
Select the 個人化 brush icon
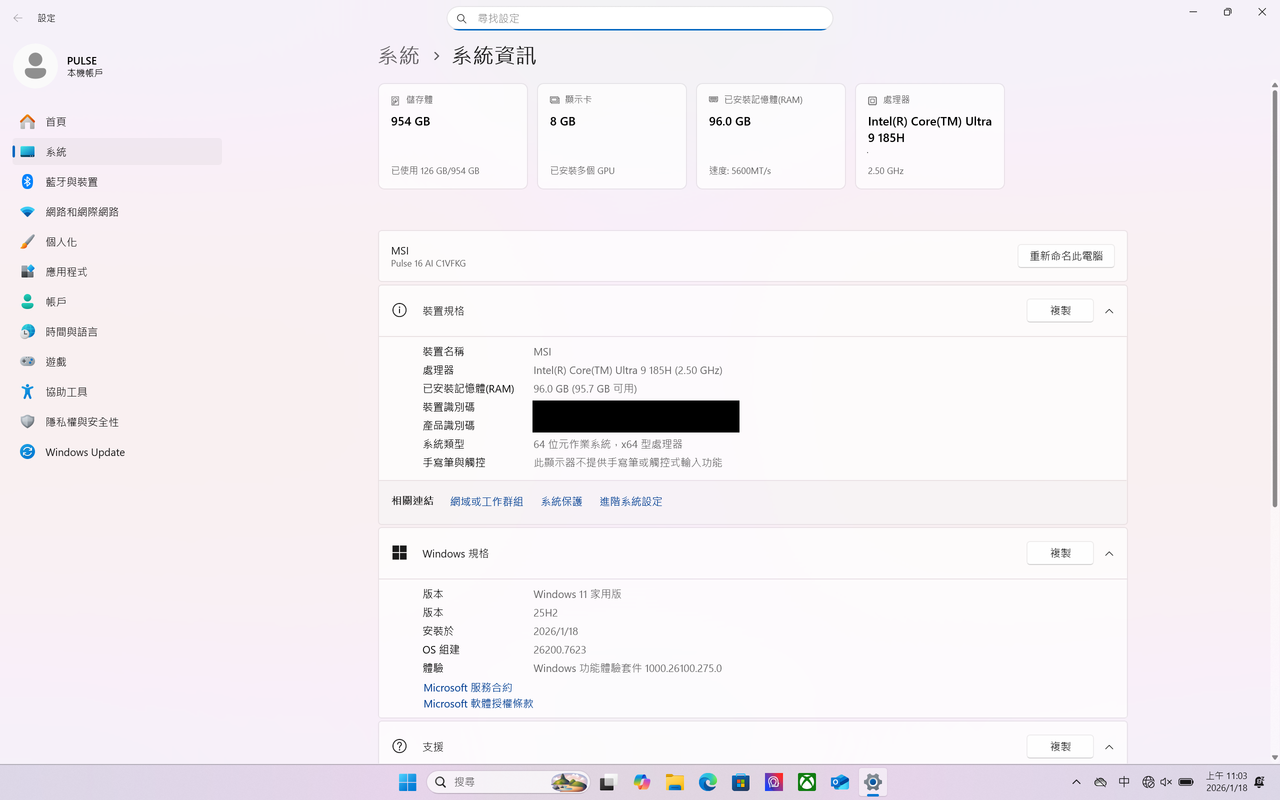[x=27, y=241]
